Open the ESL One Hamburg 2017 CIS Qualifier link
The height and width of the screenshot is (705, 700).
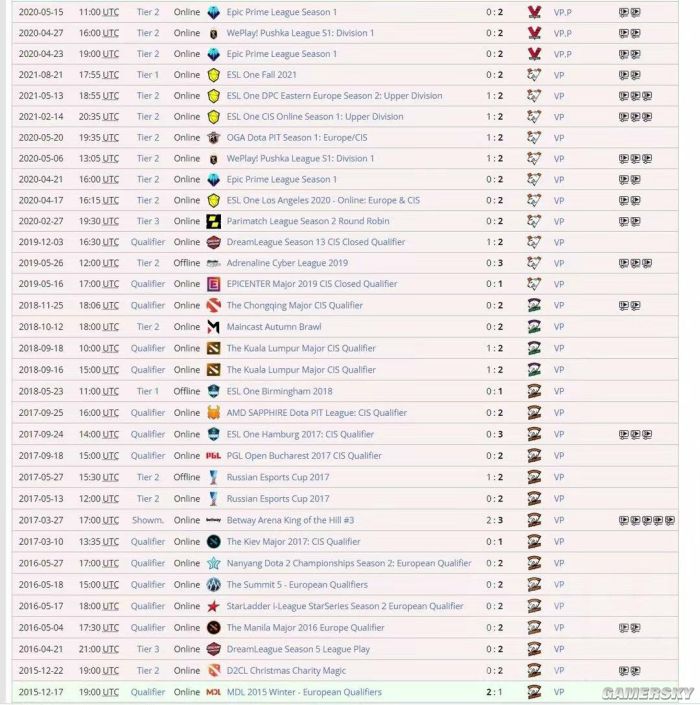(300, 434)
